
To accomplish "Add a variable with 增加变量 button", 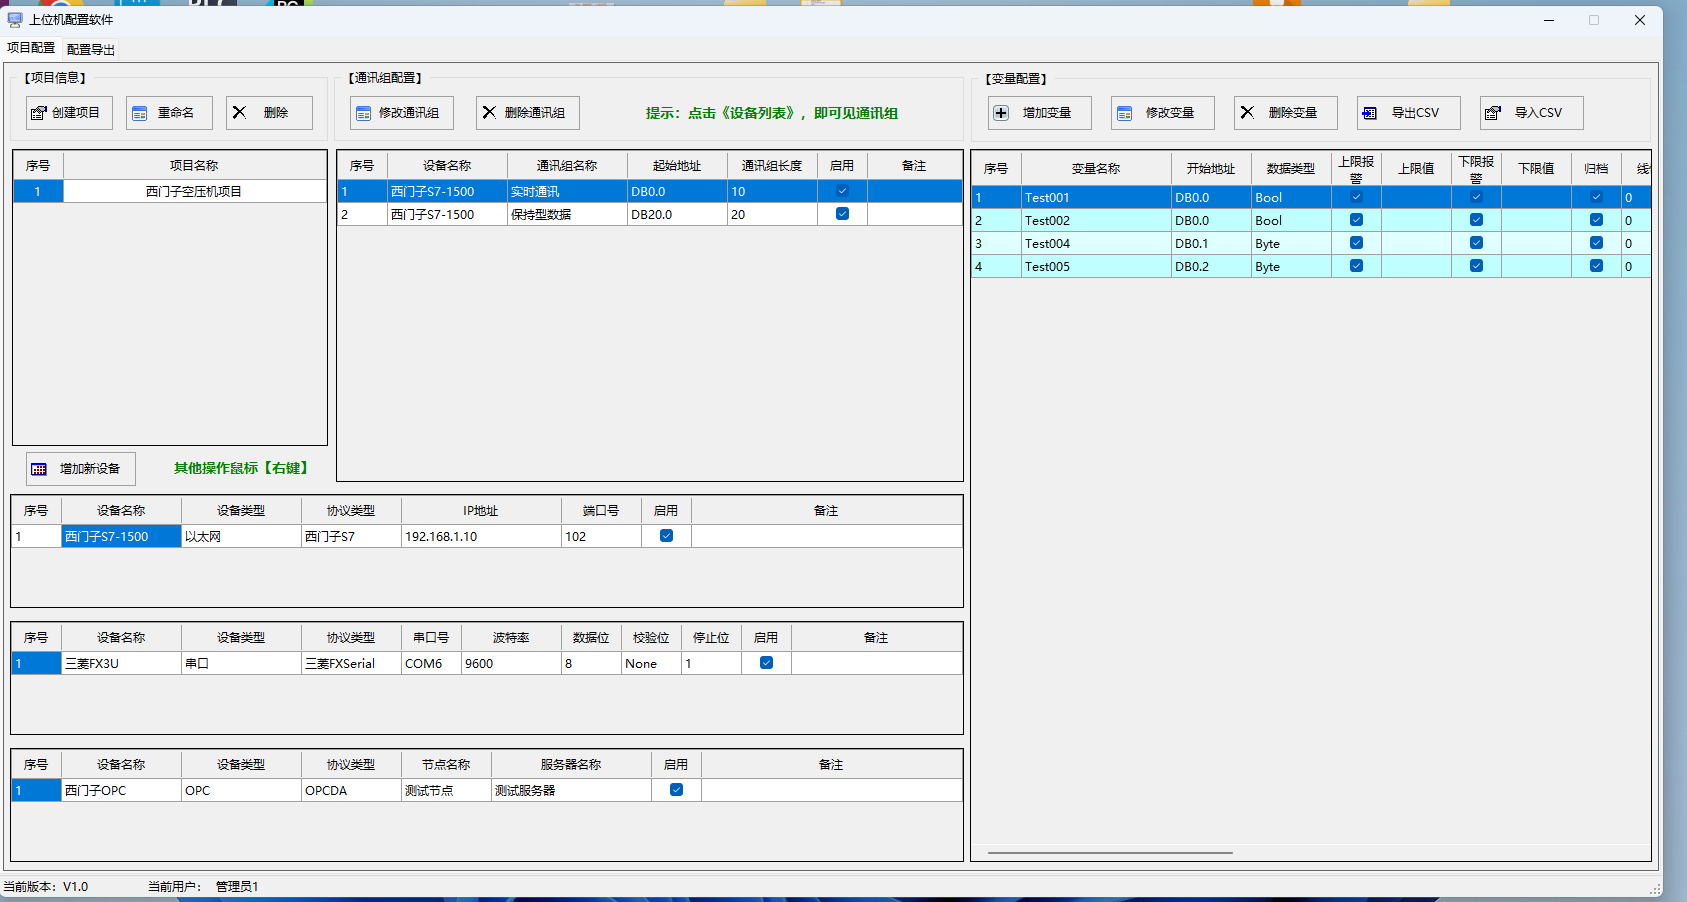I will 1039,113.
